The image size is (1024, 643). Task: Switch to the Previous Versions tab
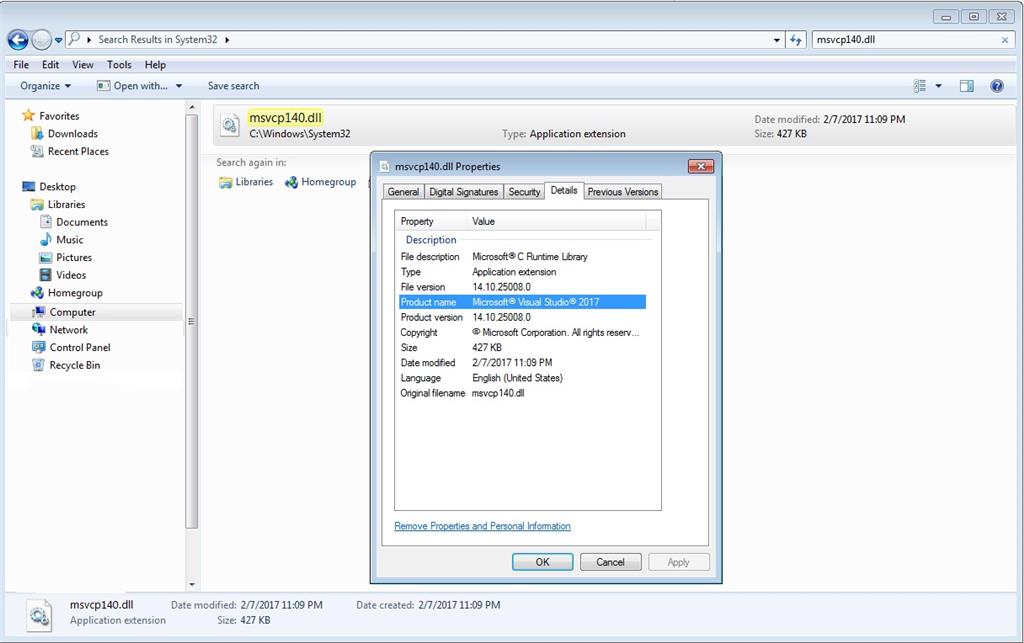(622, 192)
